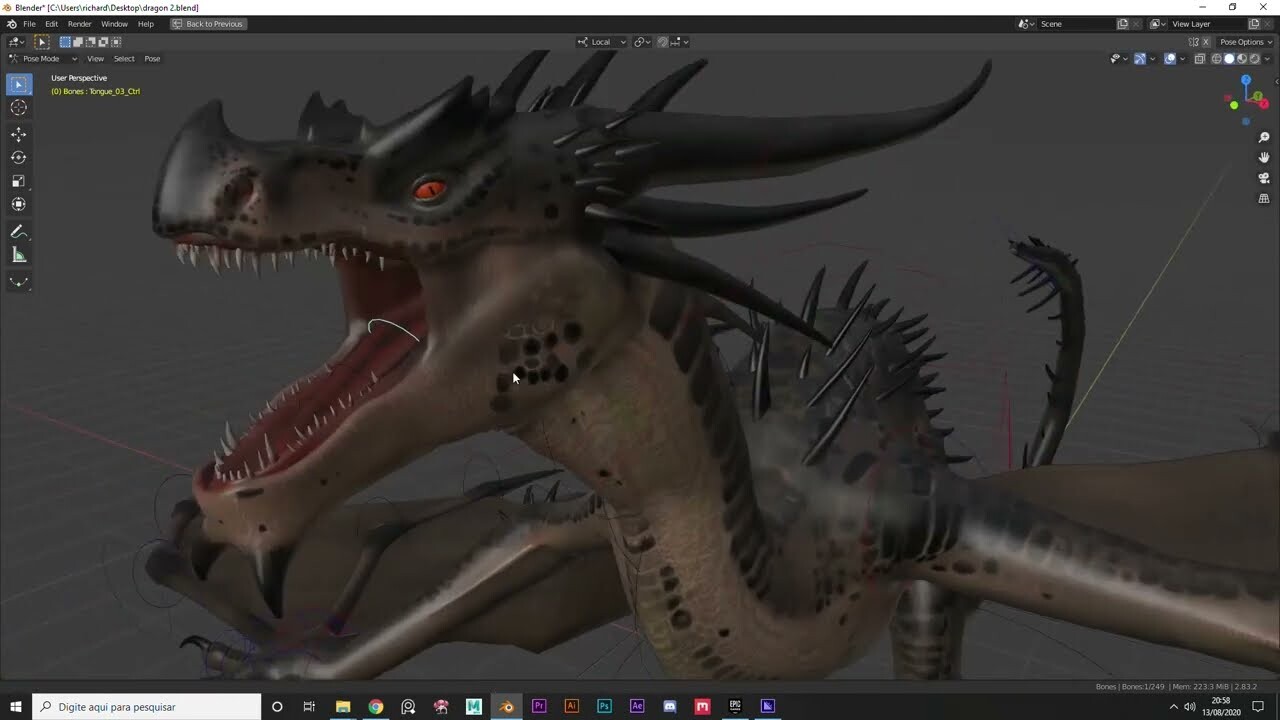Enable the snapping magnet icon
Viewport: 1280px width, 720px height.
click(664, 42)
